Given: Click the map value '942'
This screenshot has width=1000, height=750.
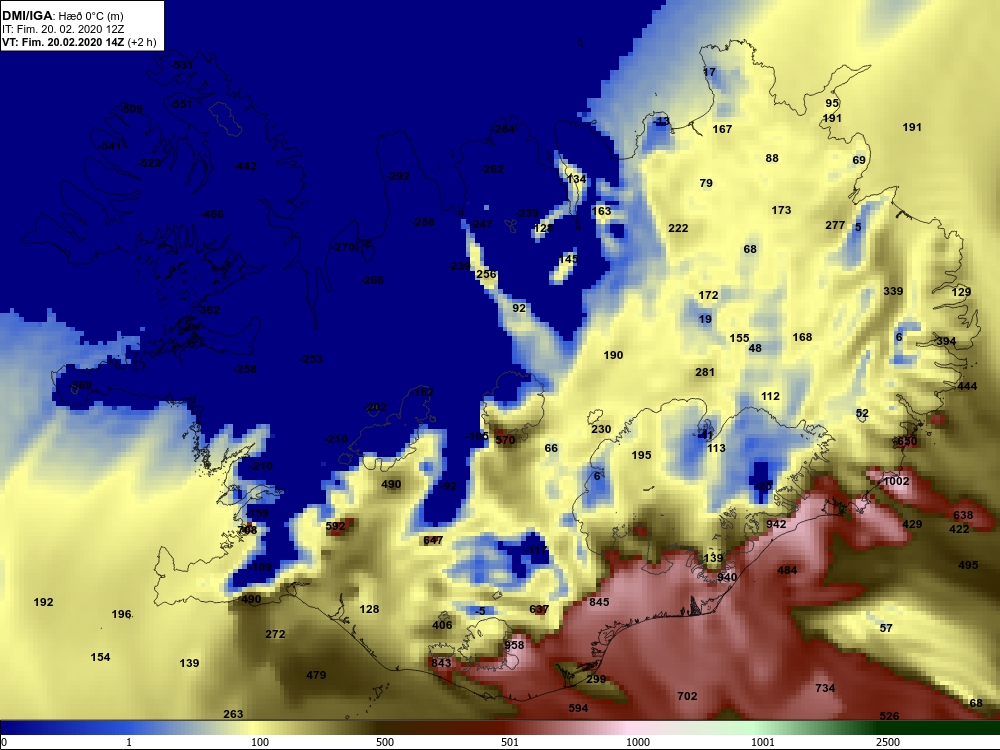Looking at the screenshot, I should click(776, 524).
